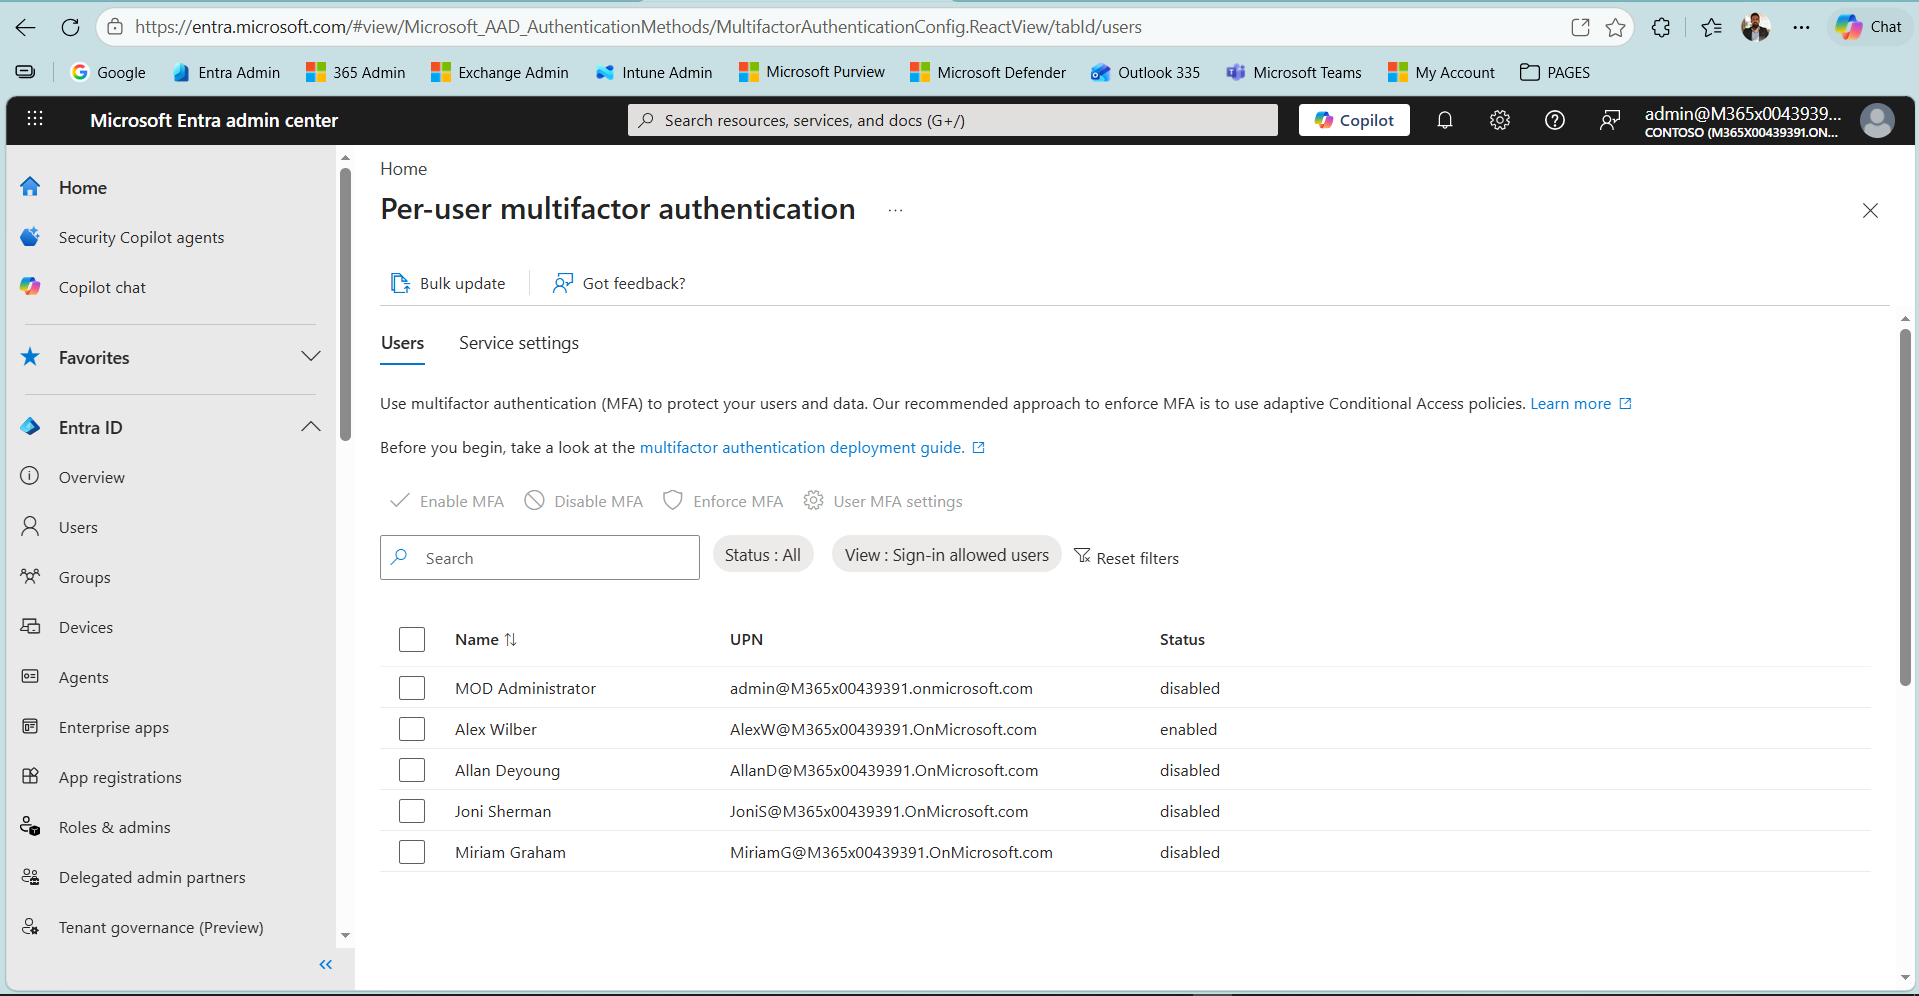Click the Home breadcrumb link
The height and width of the screenshot is (996, 1919).
click(403, 169)
